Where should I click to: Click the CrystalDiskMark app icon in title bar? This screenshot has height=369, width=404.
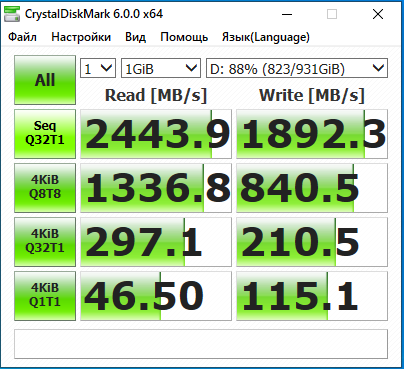click(12, 14)
